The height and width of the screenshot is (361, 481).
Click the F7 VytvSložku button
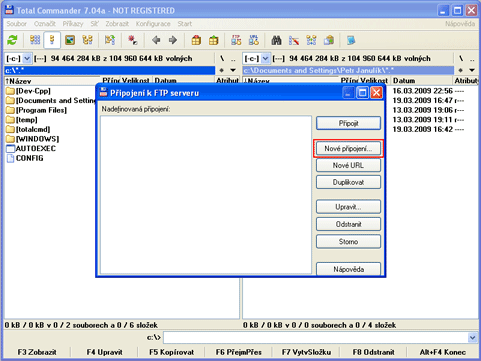[306, 352]
